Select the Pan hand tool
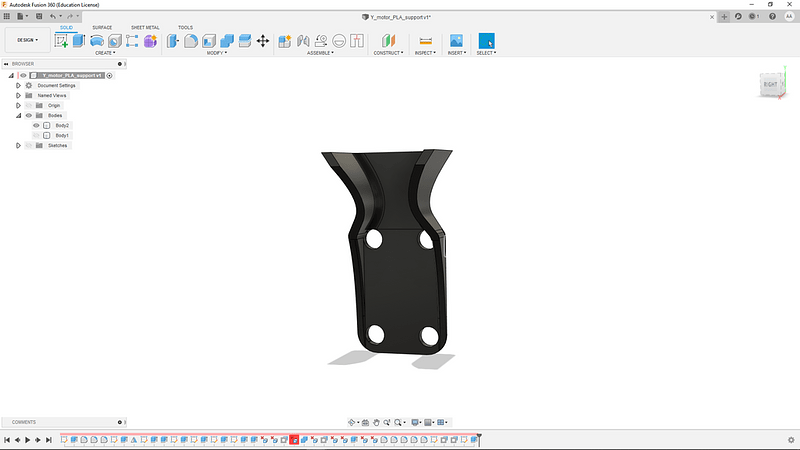Image resolution: width=800 pixels, height=450 pixels. click(376, 422)
